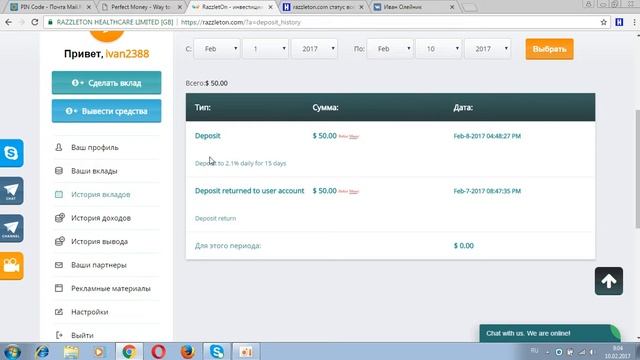Open the start day 1 dropdown
Viewport: 640px width, 360px height.
[266, 49]
